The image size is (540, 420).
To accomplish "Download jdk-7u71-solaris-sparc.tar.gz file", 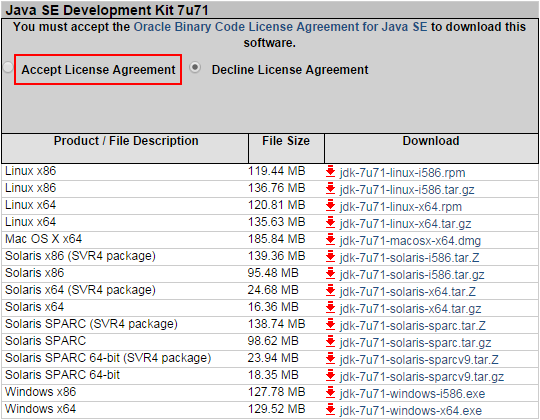I will (x=415, y=343).
